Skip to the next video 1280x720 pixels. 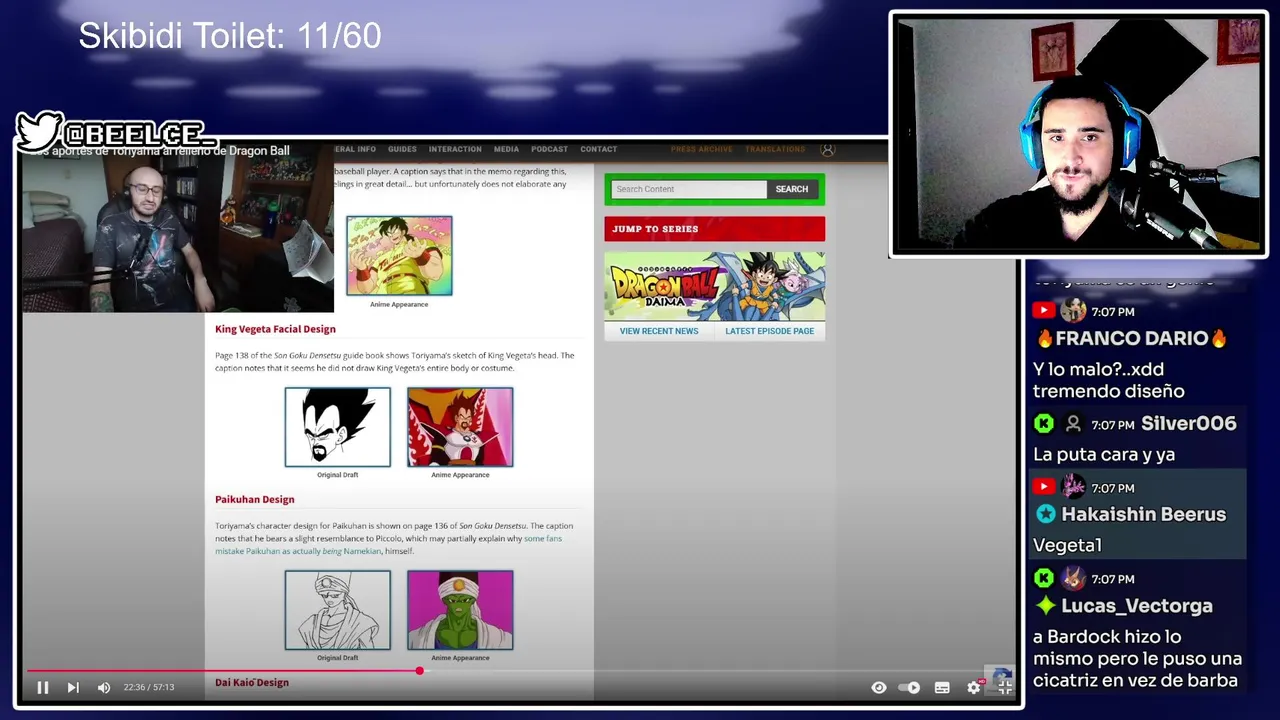(x=73, y=687)
